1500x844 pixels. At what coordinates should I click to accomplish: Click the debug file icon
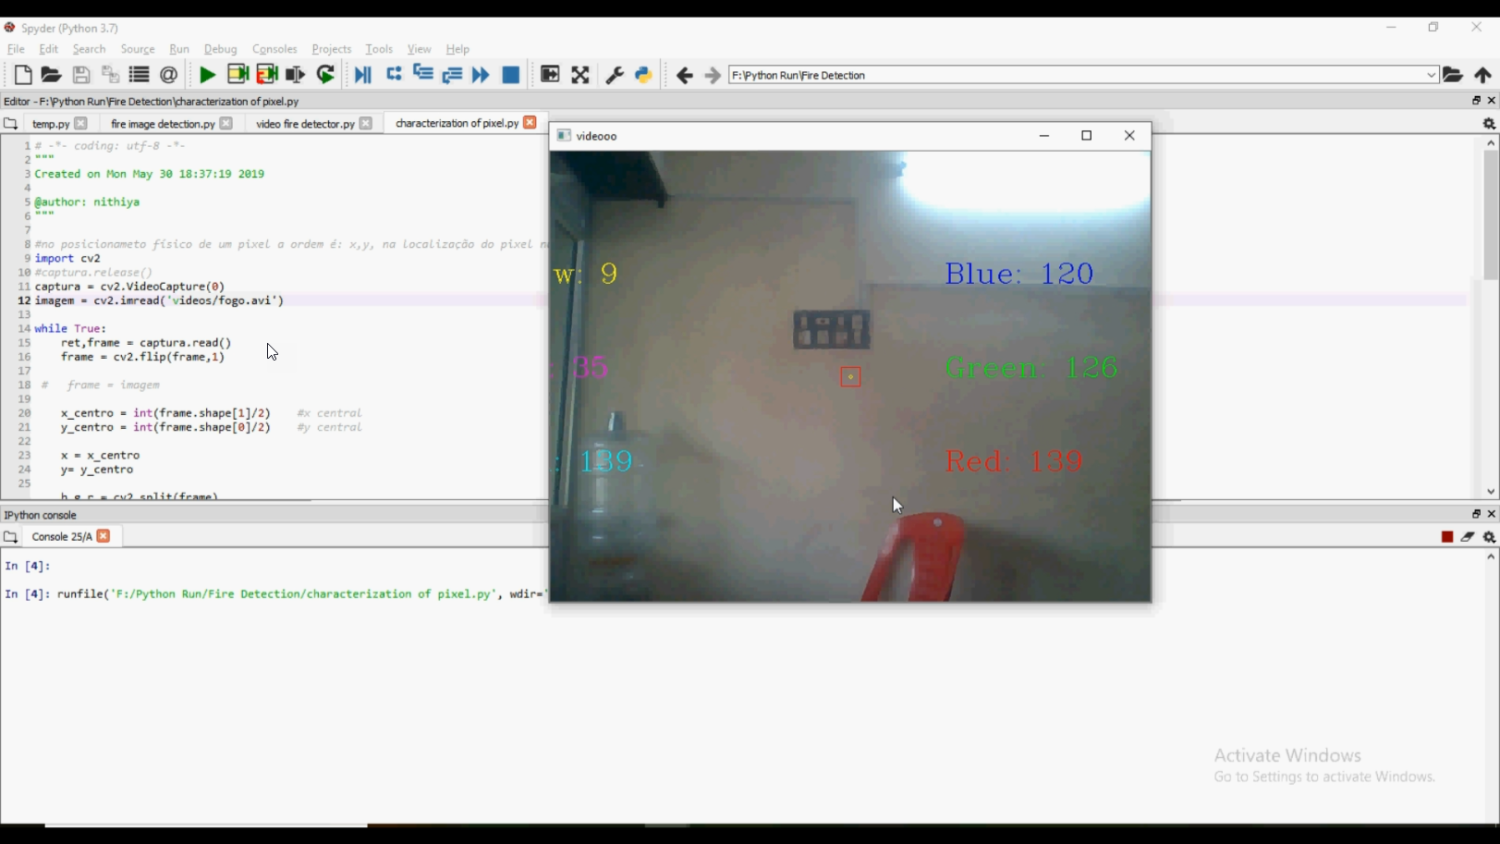tap(363, 74)
